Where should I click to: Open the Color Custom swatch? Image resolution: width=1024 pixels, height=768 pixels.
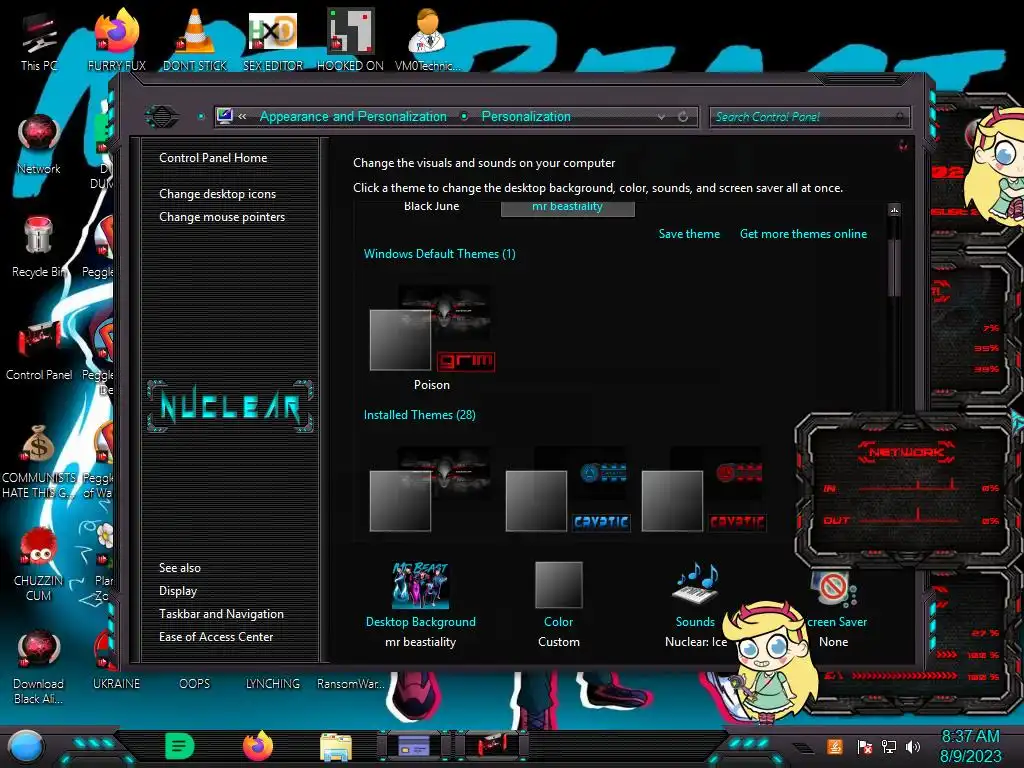558,585
